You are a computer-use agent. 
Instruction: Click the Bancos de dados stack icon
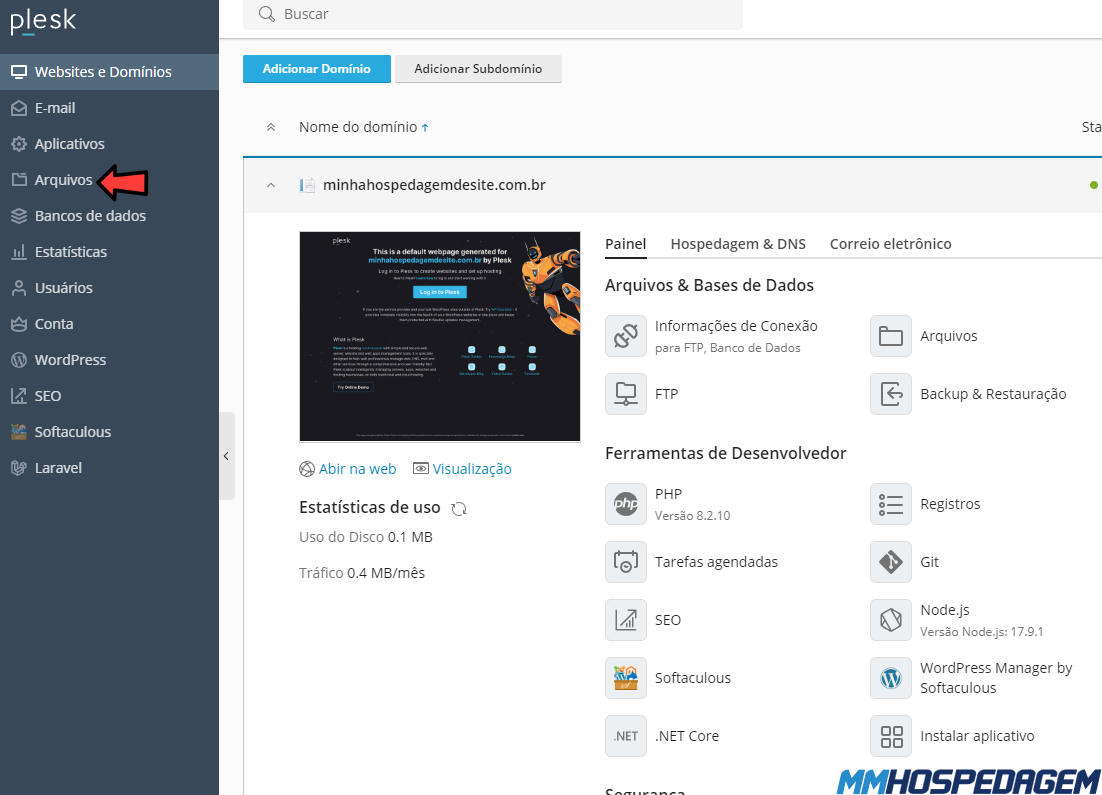pos(19,216)
